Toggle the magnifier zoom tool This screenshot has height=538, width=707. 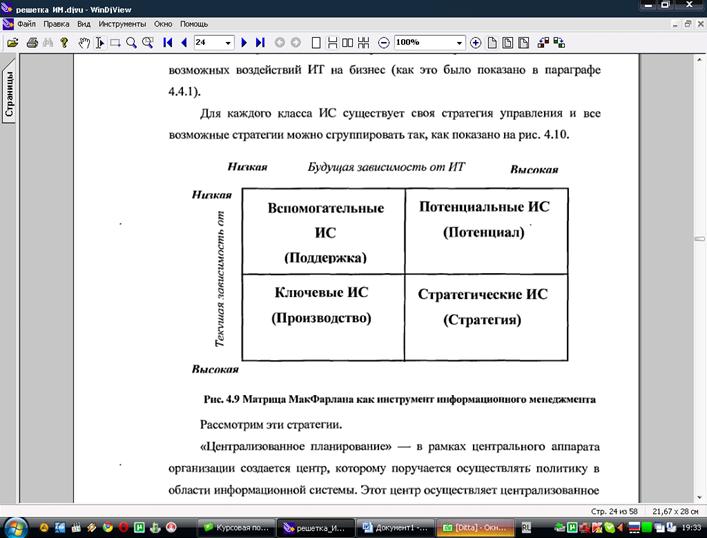132,43
